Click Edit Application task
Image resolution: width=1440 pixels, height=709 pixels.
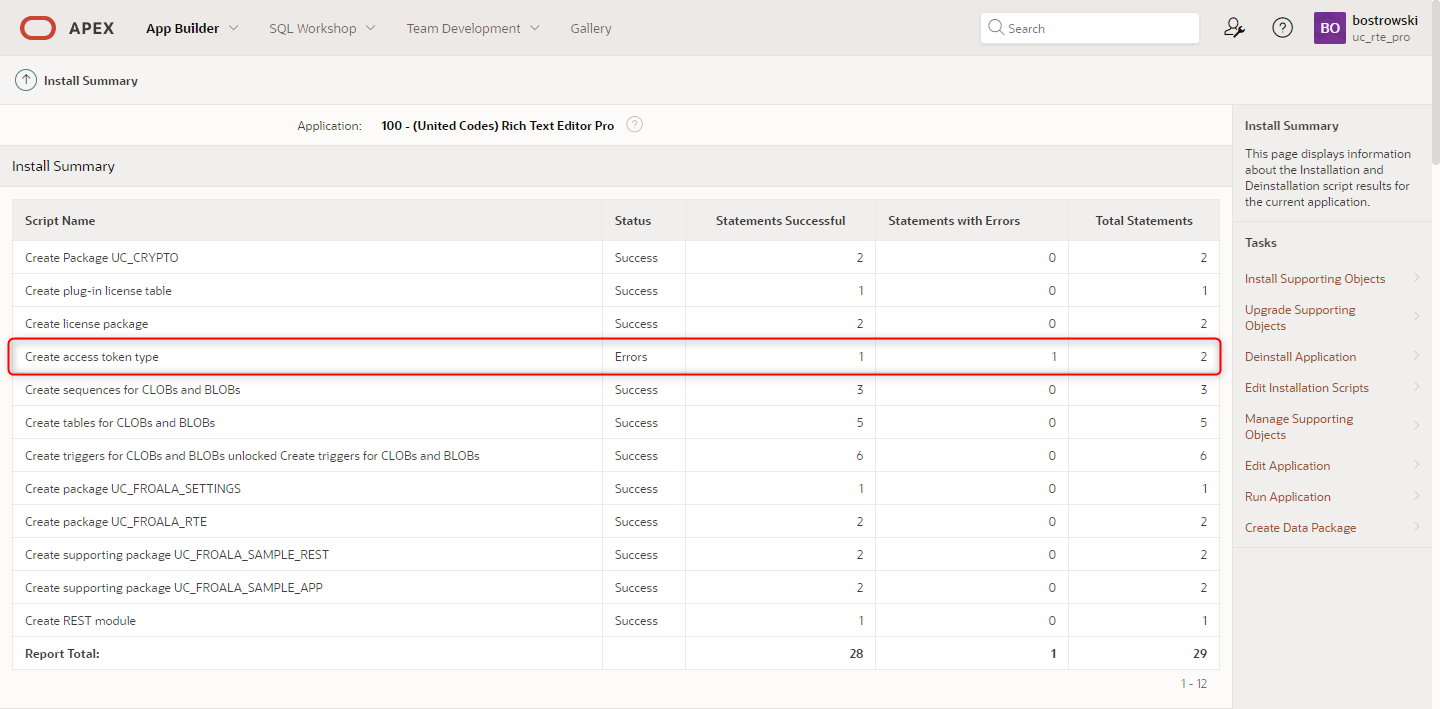point(1287,466)
